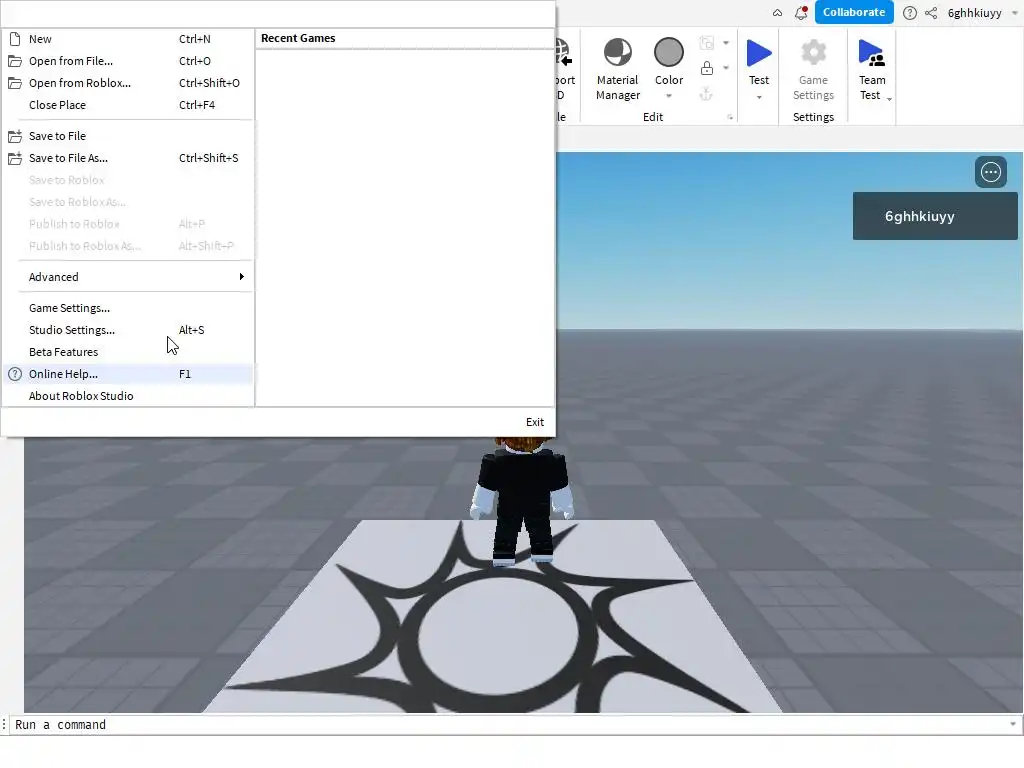Click the partly hidden Import 3D icon

(564, 52)
